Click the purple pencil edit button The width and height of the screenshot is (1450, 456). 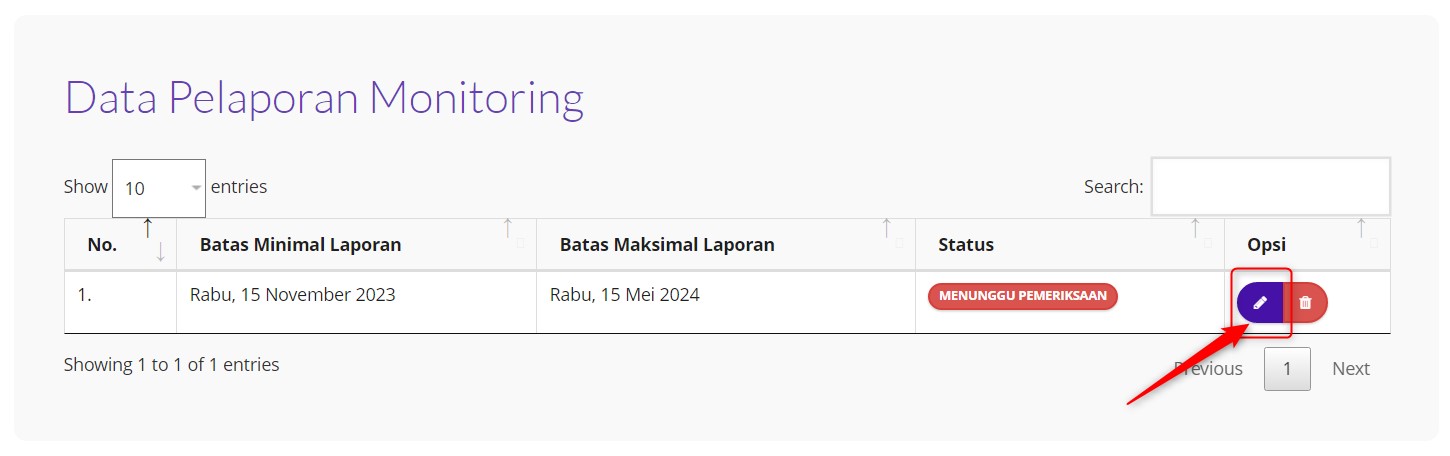click(x=1259, y=302)
